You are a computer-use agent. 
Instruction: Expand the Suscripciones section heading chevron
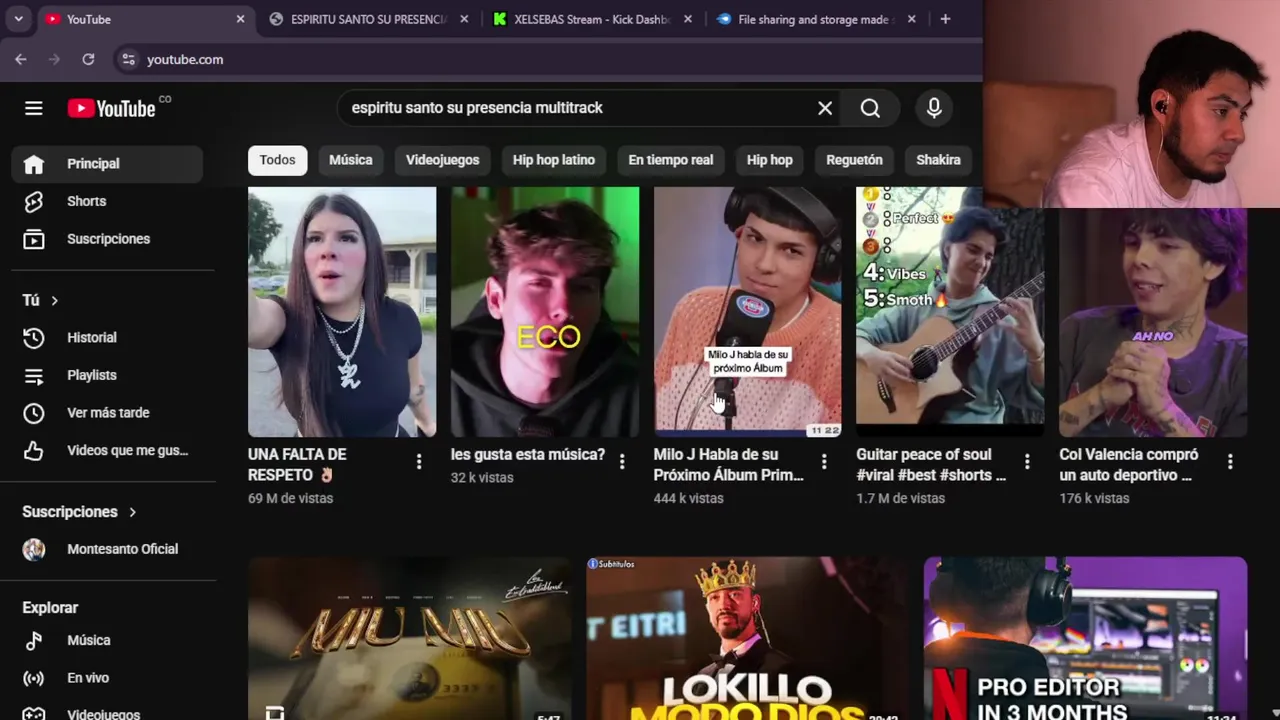132,512
